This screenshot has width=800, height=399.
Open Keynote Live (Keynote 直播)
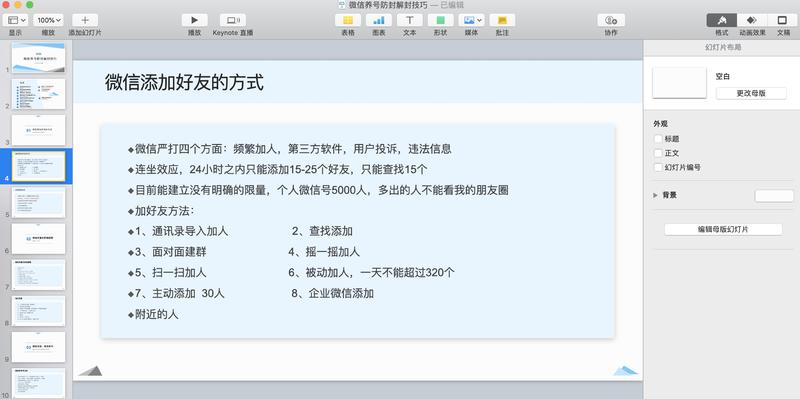tap(233, 20)
